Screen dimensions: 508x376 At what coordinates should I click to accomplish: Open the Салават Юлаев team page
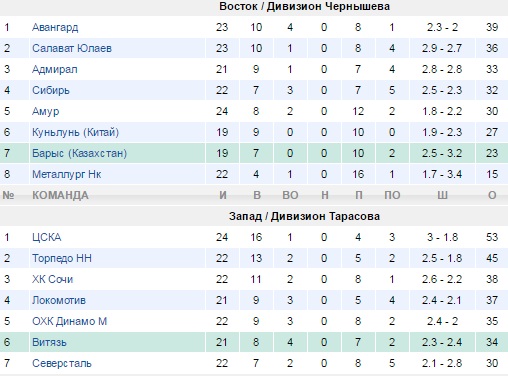click(x=72, y=48)
